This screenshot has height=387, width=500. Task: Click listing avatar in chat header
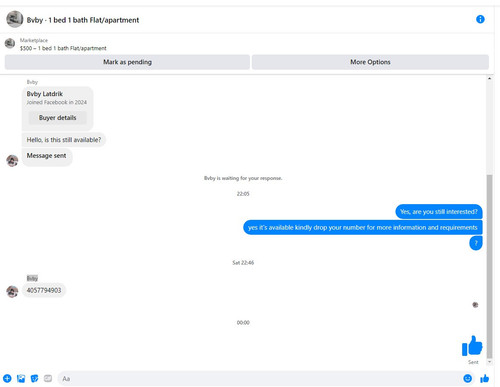point(15,19)
